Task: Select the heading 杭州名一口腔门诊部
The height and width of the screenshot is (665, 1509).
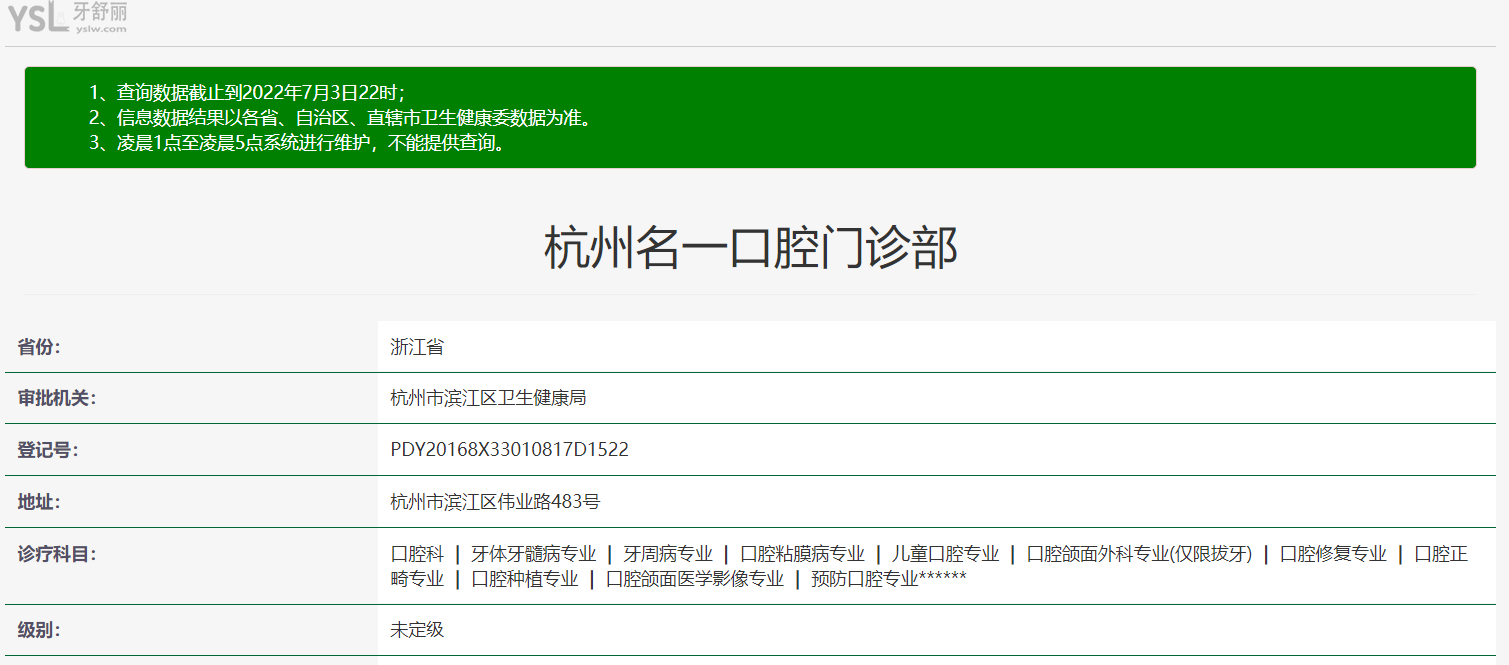Action: click(x=751, y=248)
